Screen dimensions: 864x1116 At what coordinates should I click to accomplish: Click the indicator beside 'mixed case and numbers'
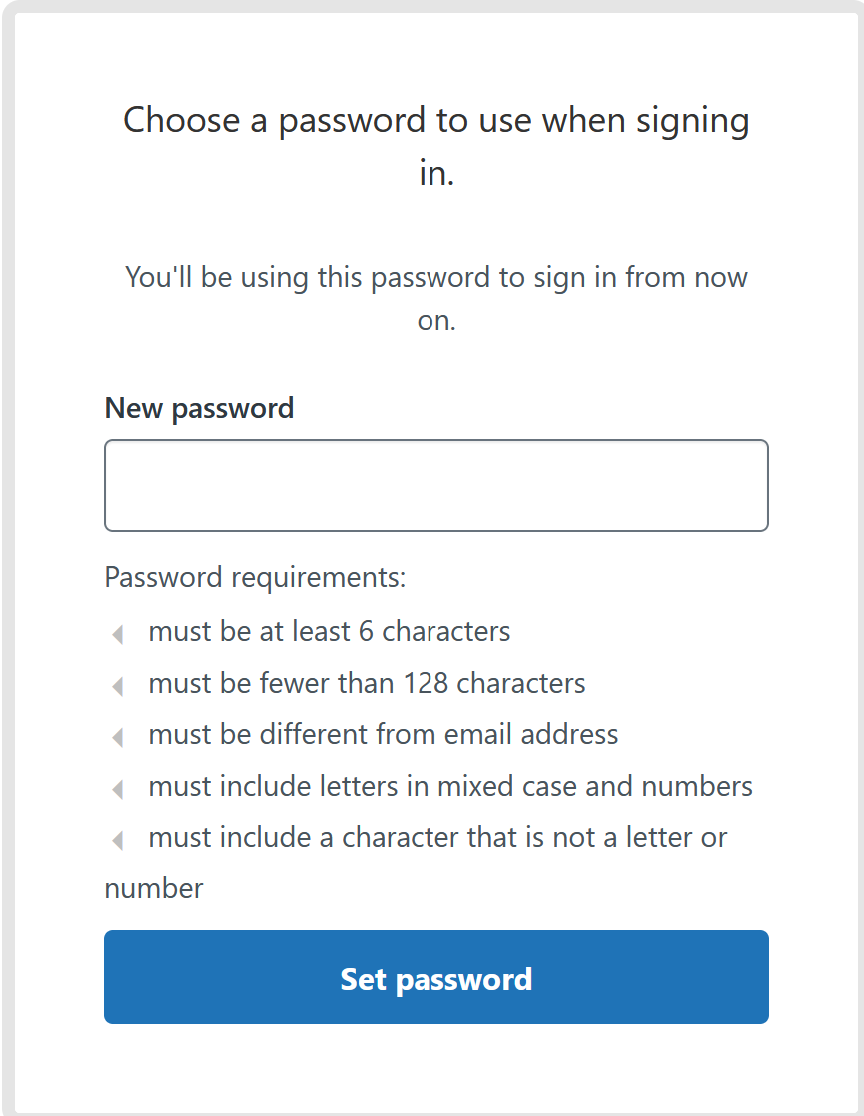pyautogui.click(x=118, y=789)
